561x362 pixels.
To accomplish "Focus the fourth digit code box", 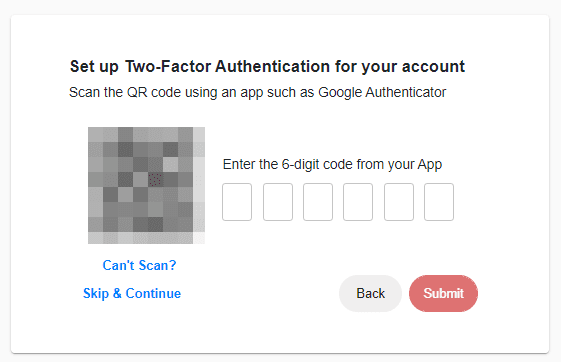I will click(x=358, y=202).
